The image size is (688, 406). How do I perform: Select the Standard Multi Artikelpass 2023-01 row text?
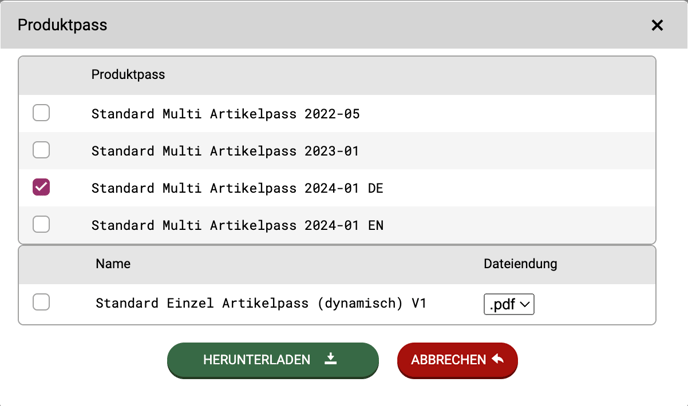pyautogui.click(x=225, y=151)
